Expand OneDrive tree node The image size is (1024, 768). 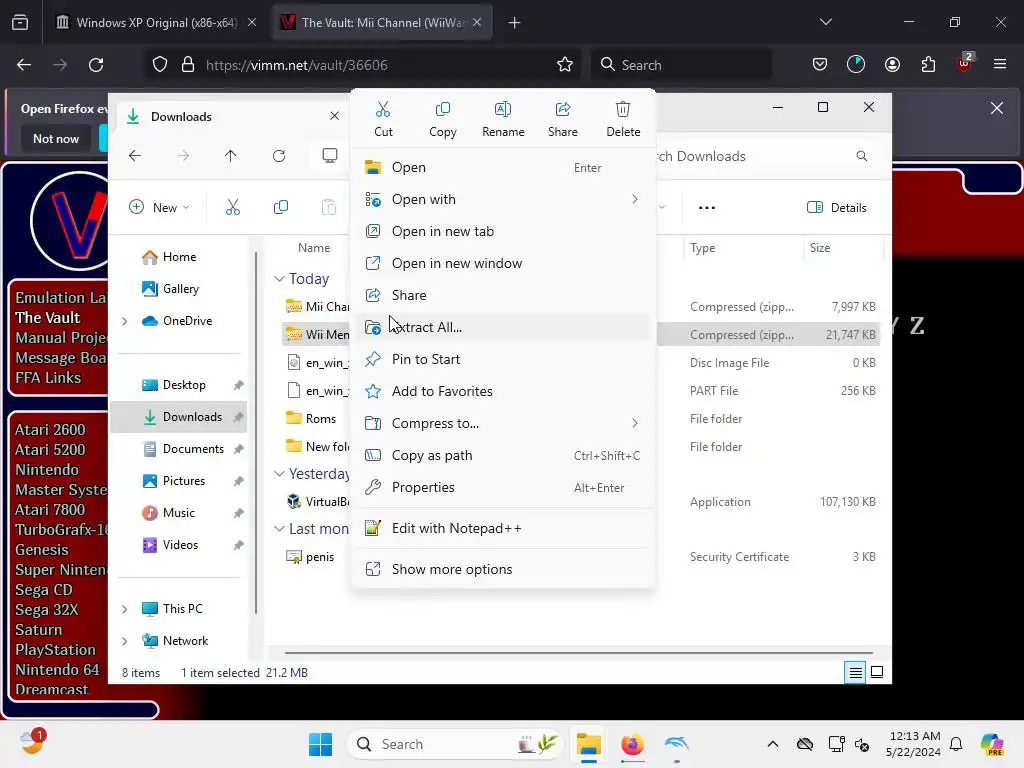pyautogui.click(x=124, y=321)
